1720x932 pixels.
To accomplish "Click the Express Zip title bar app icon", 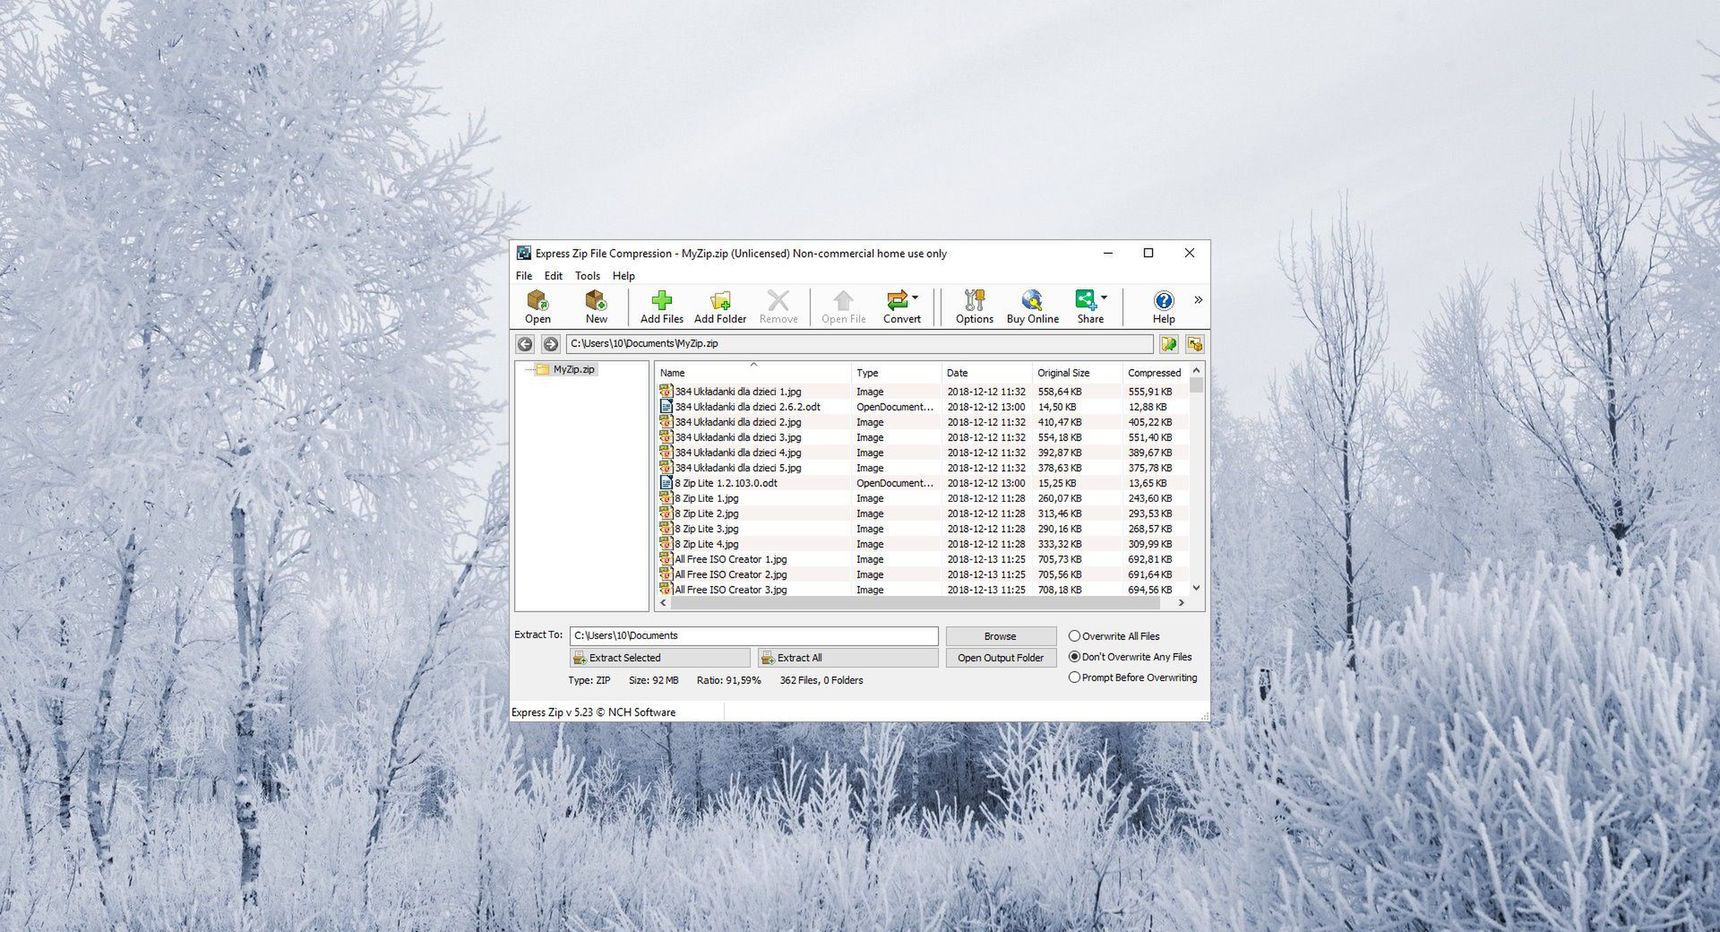I will point(524,253).
